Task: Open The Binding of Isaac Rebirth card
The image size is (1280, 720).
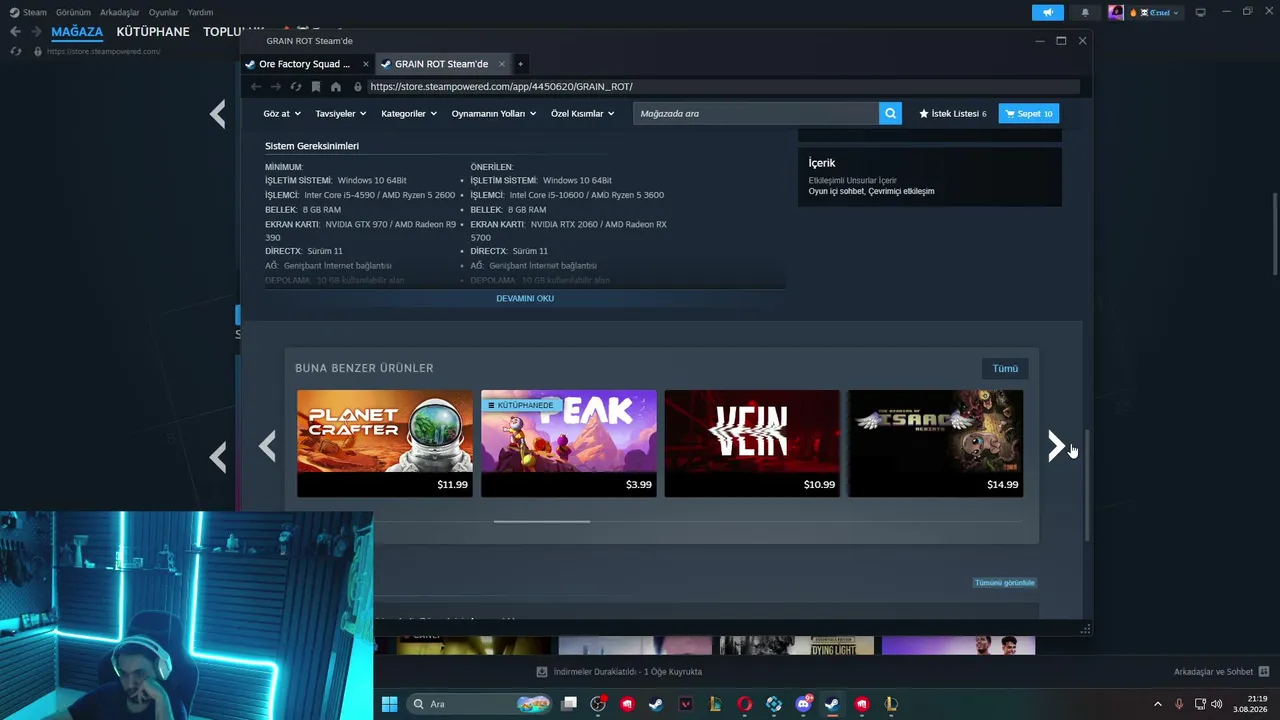Action: click(936, 443)
